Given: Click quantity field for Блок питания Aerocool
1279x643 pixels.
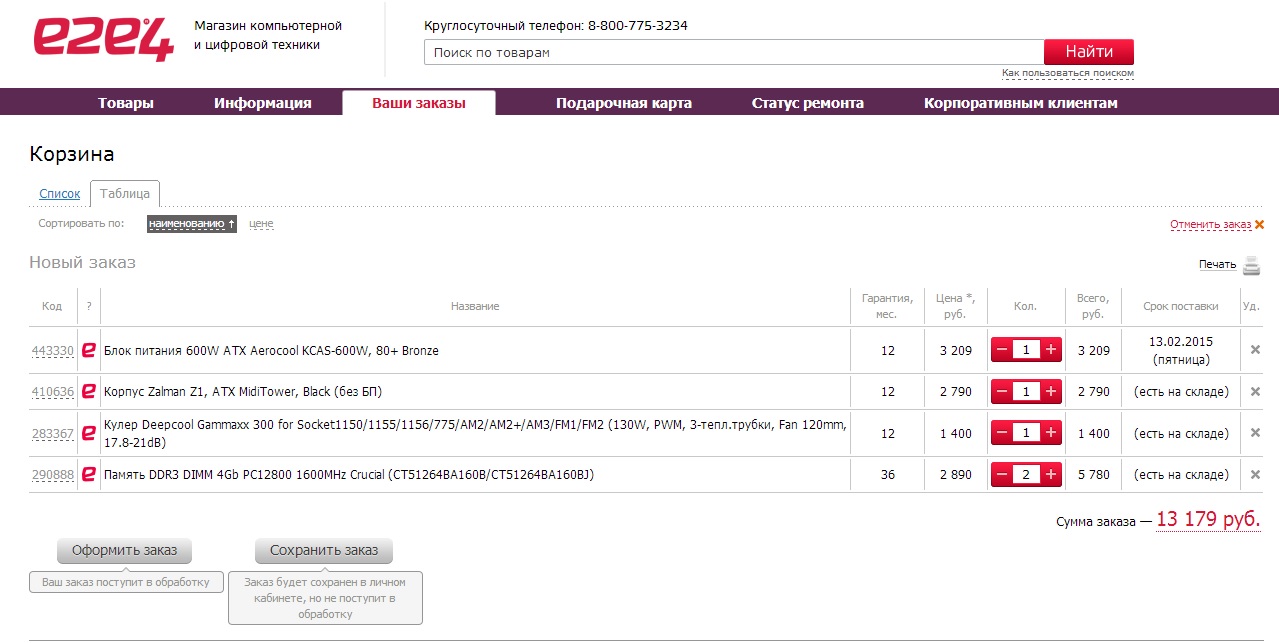Looking at the screenshot, I should click(x=1026, y=350).
